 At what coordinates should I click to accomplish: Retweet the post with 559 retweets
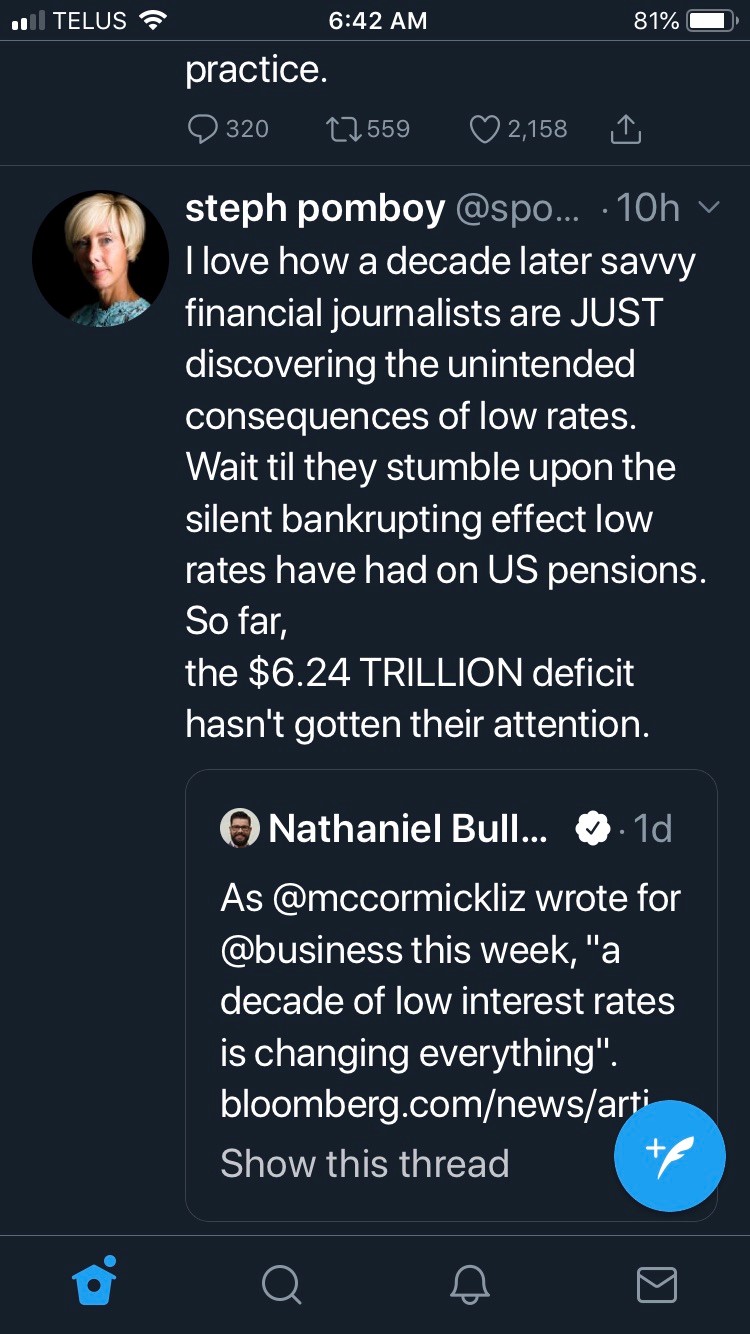tap(345, 129)
